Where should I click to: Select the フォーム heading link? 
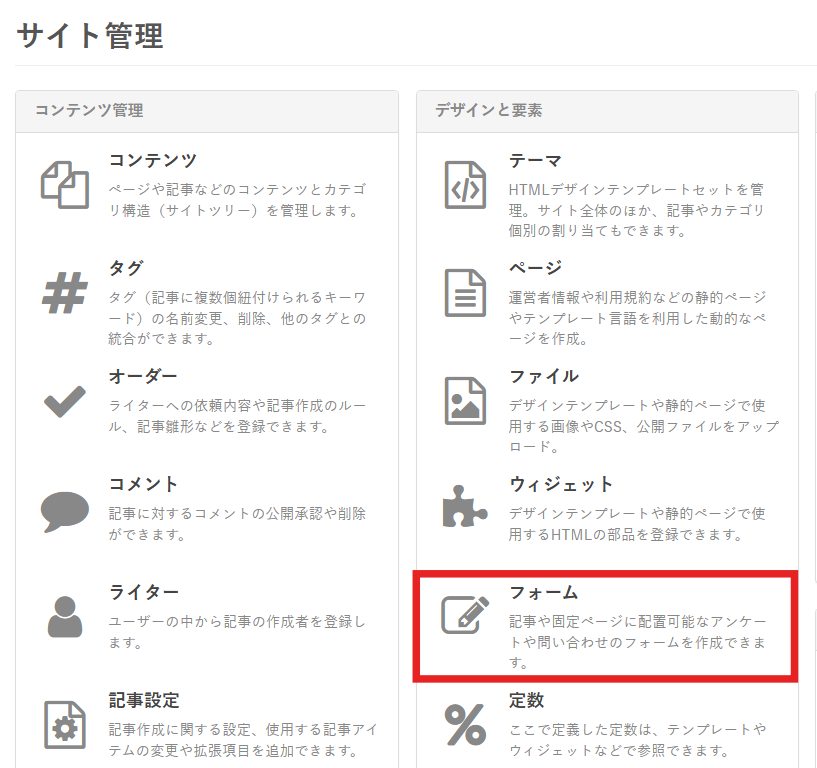tap(543, 593)
